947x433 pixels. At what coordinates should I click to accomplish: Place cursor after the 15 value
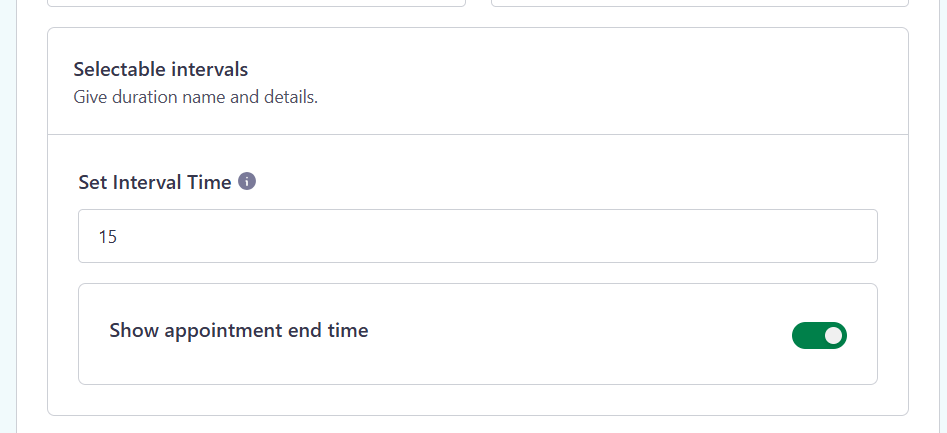click(118, 237)
